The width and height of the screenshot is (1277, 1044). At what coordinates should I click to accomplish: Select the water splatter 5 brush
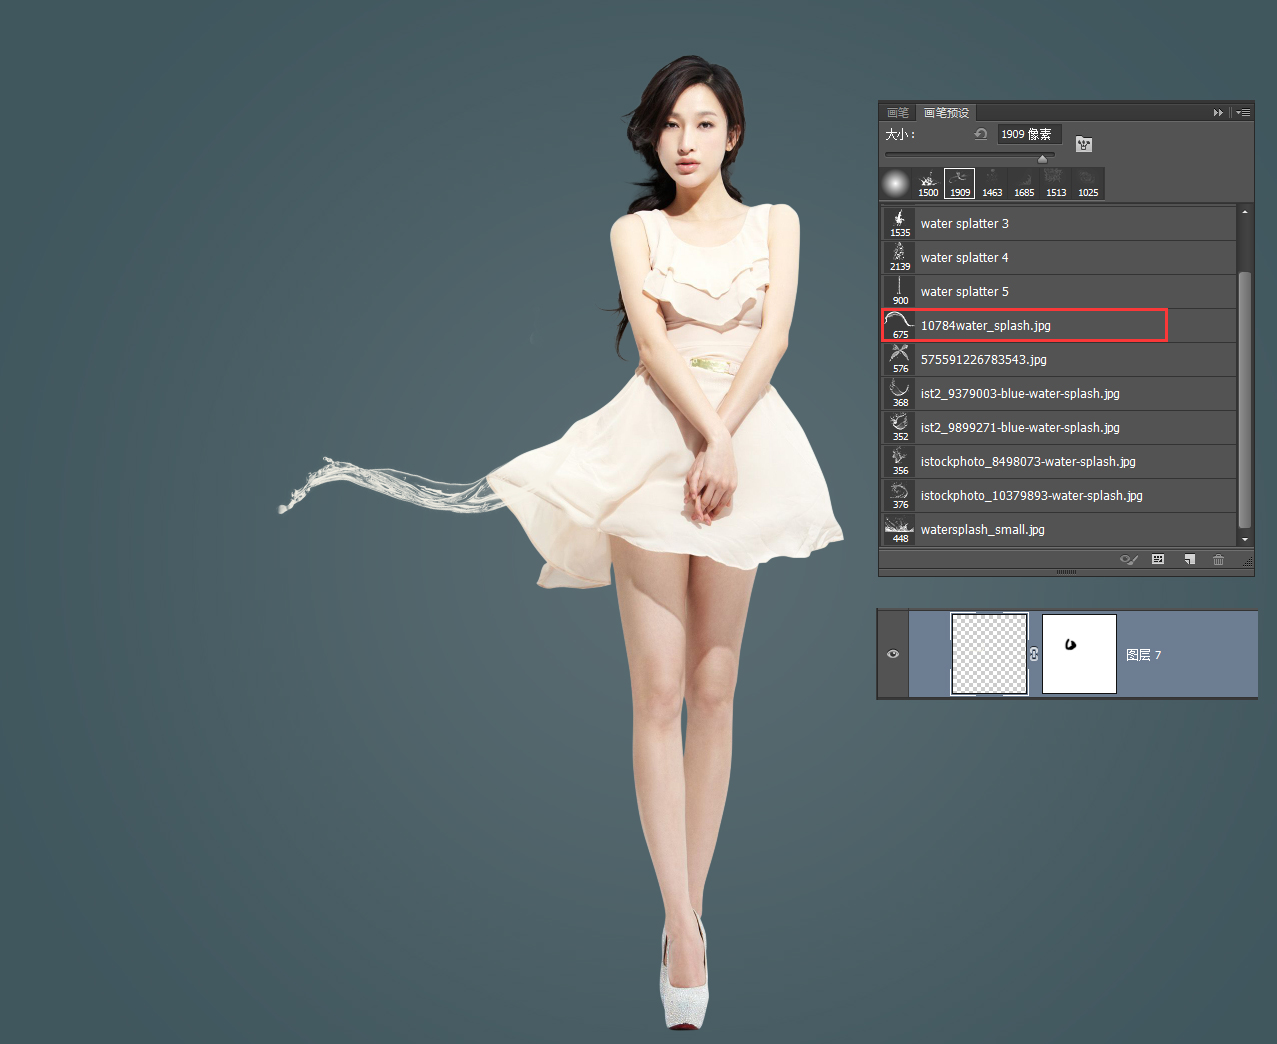pos(1059,292)
